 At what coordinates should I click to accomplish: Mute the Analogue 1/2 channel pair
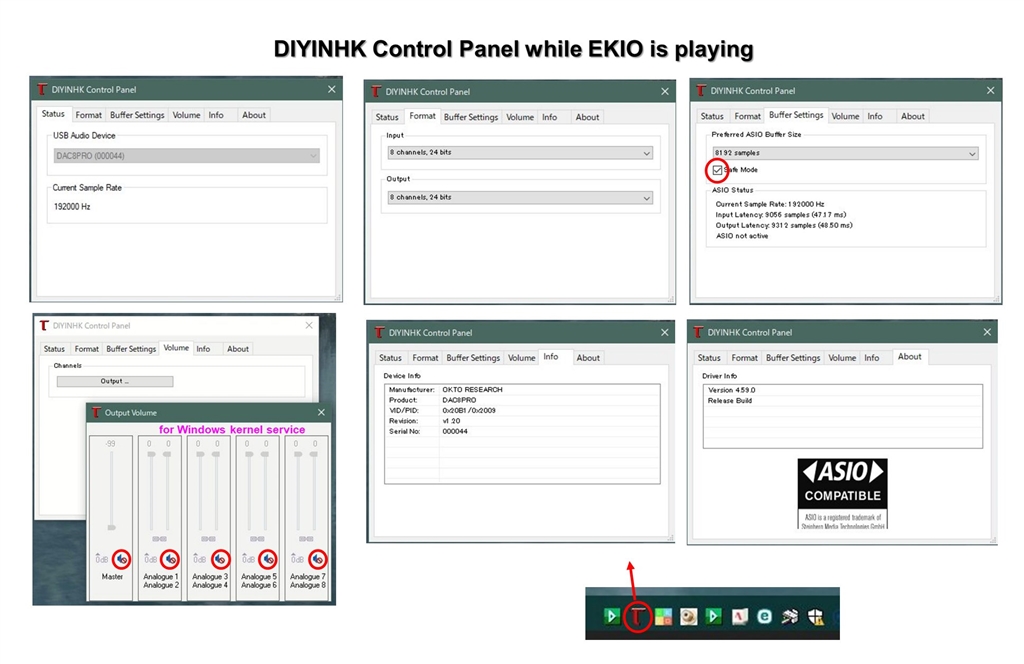click(170, 559)
